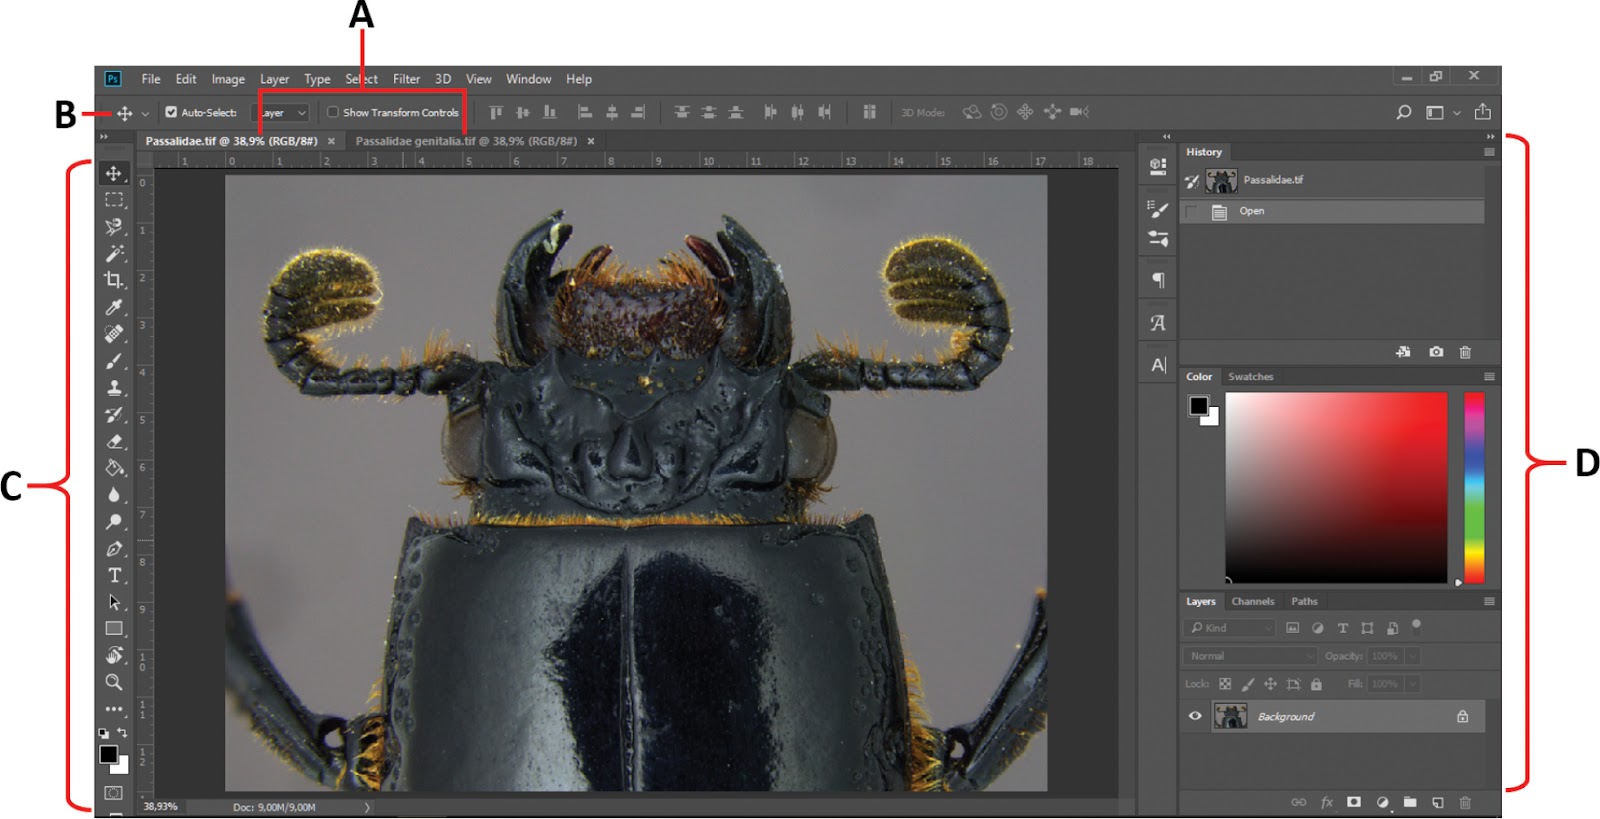Create new document from current state
1600x819 pixels.
(x=1404, y=352)
